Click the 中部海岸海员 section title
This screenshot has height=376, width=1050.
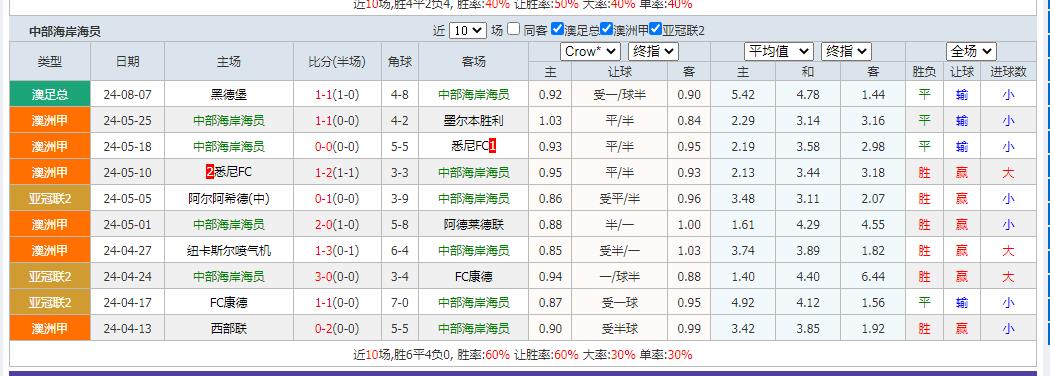pyautogui.click(x=65, y=31)
